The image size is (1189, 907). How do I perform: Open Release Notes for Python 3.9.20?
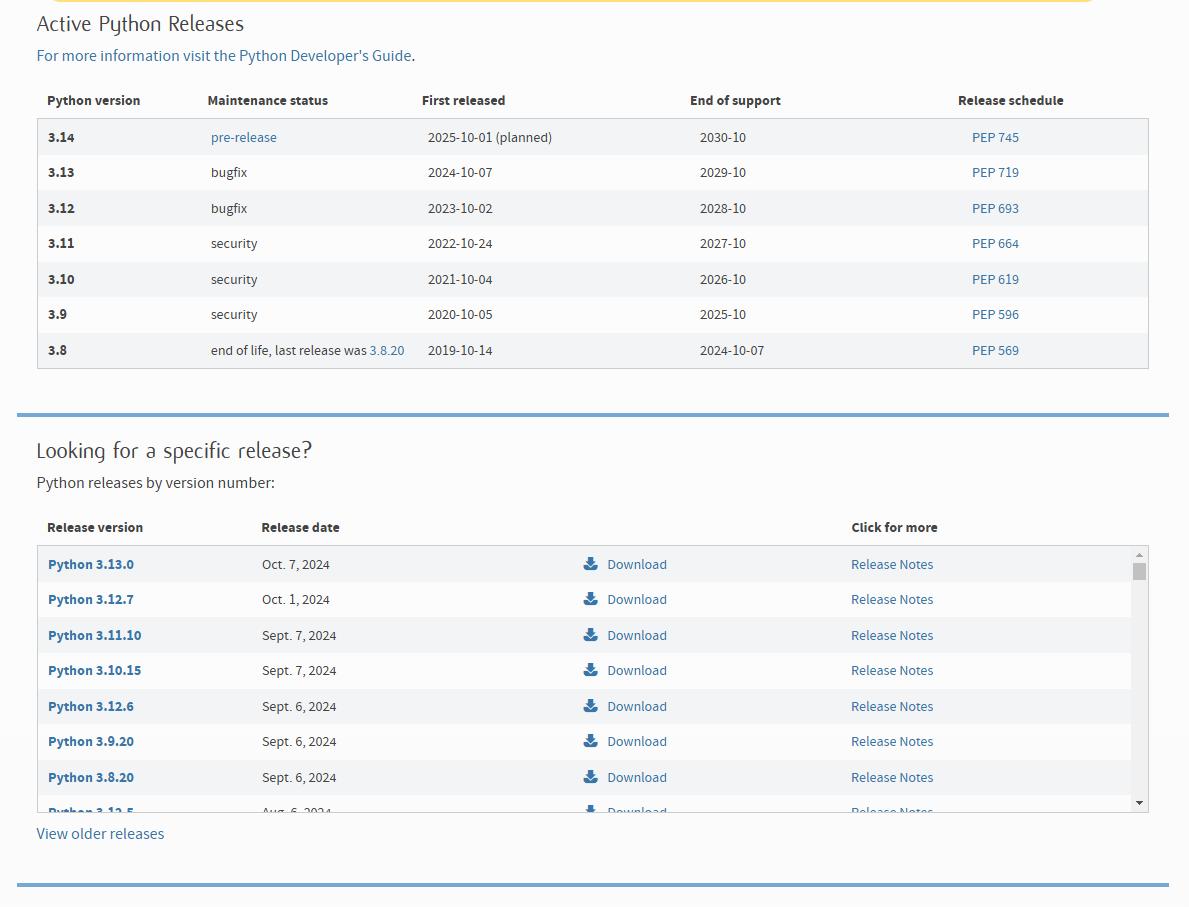coord(892,741)
